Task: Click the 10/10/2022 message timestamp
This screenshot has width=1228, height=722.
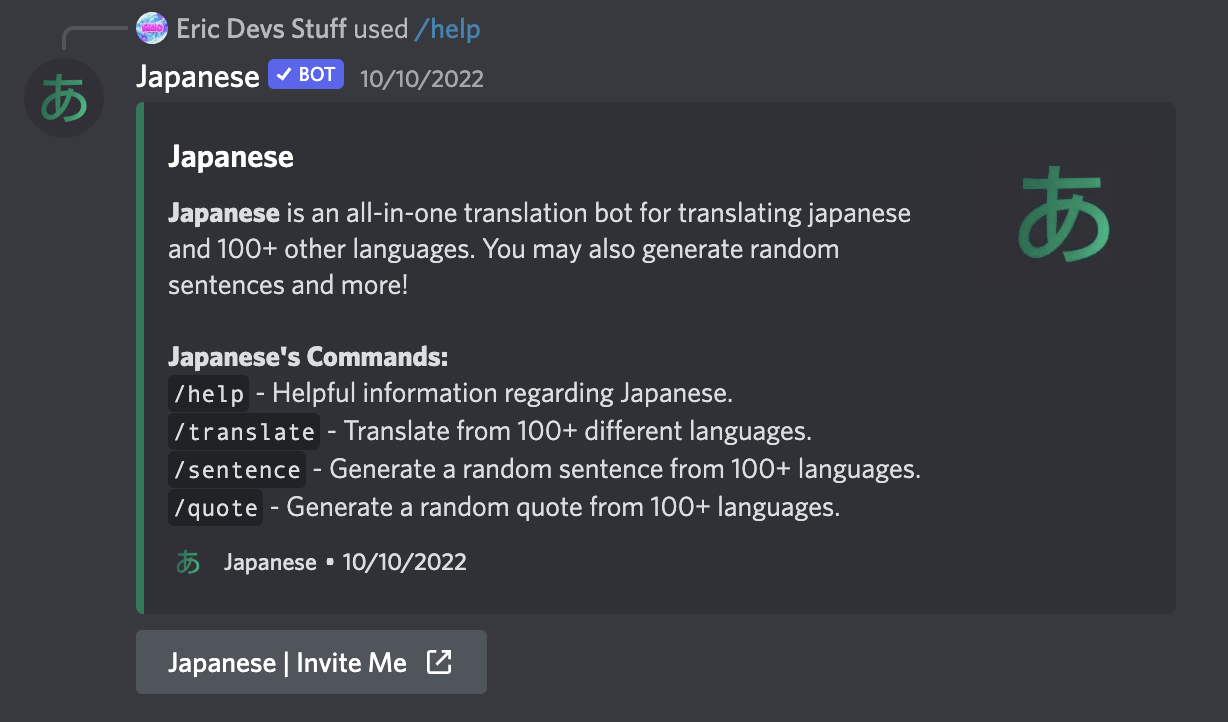Action: (x=421, y=76)
